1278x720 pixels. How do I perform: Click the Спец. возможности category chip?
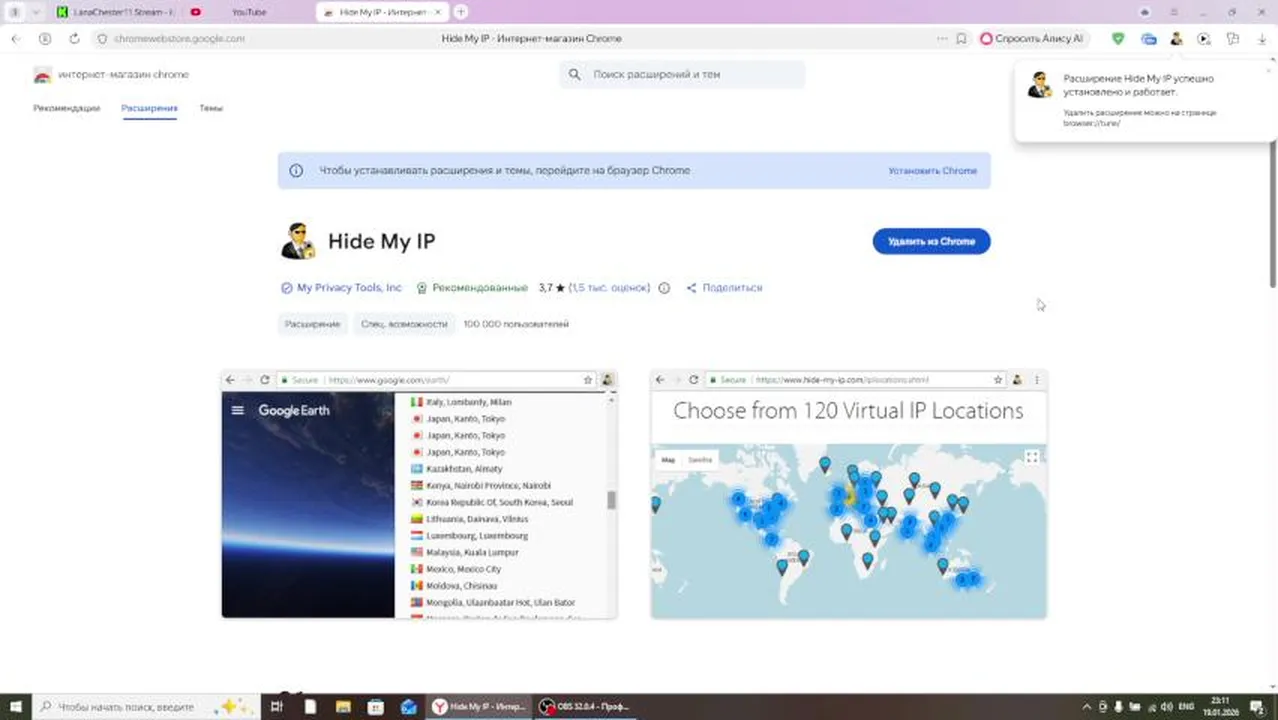pyautogui.click(x=404, y=324)
